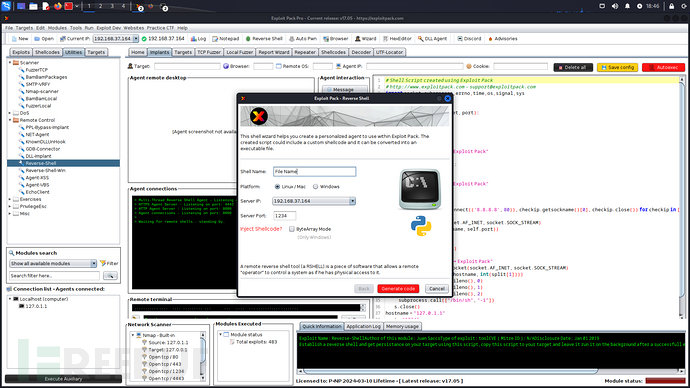The width and height of the screenshot is (690, 388).
Task: Click the Server Port field
Action: click(284, 216)
